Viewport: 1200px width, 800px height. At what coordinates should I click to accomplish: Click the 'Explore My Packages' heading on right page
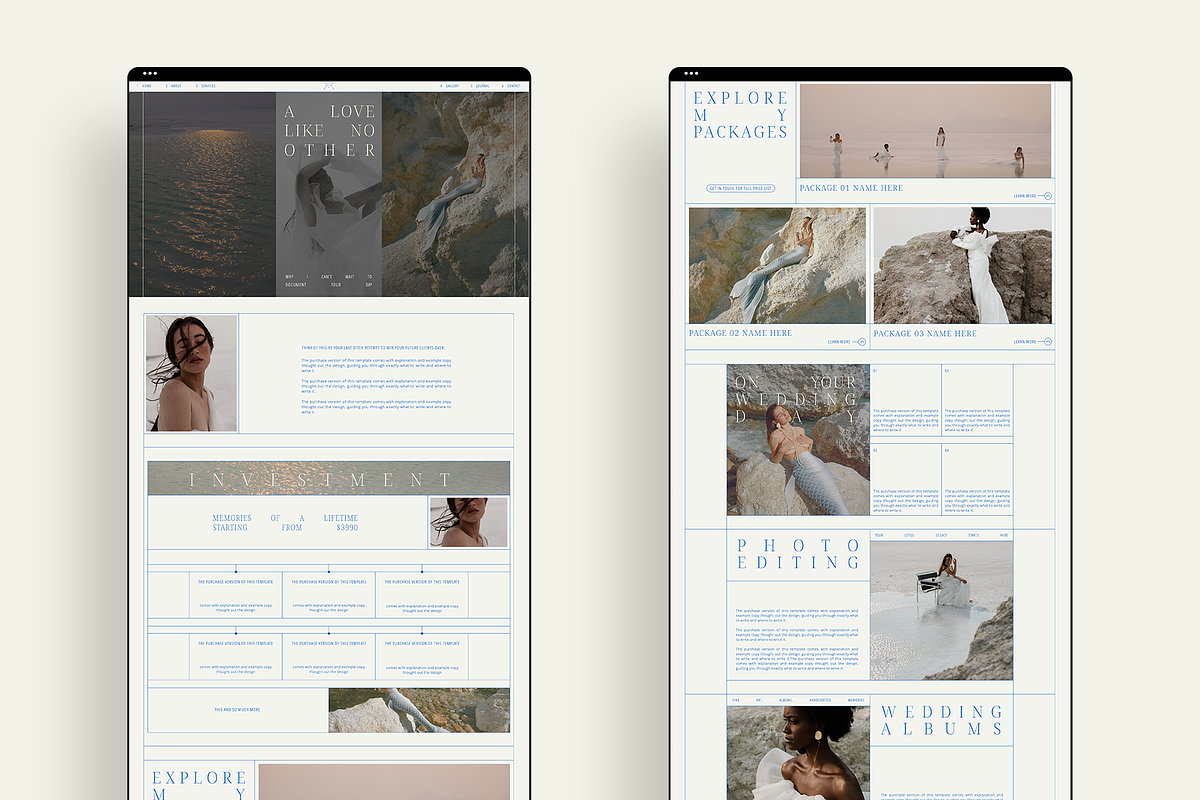pyautogui.click(x=740, y=115)
